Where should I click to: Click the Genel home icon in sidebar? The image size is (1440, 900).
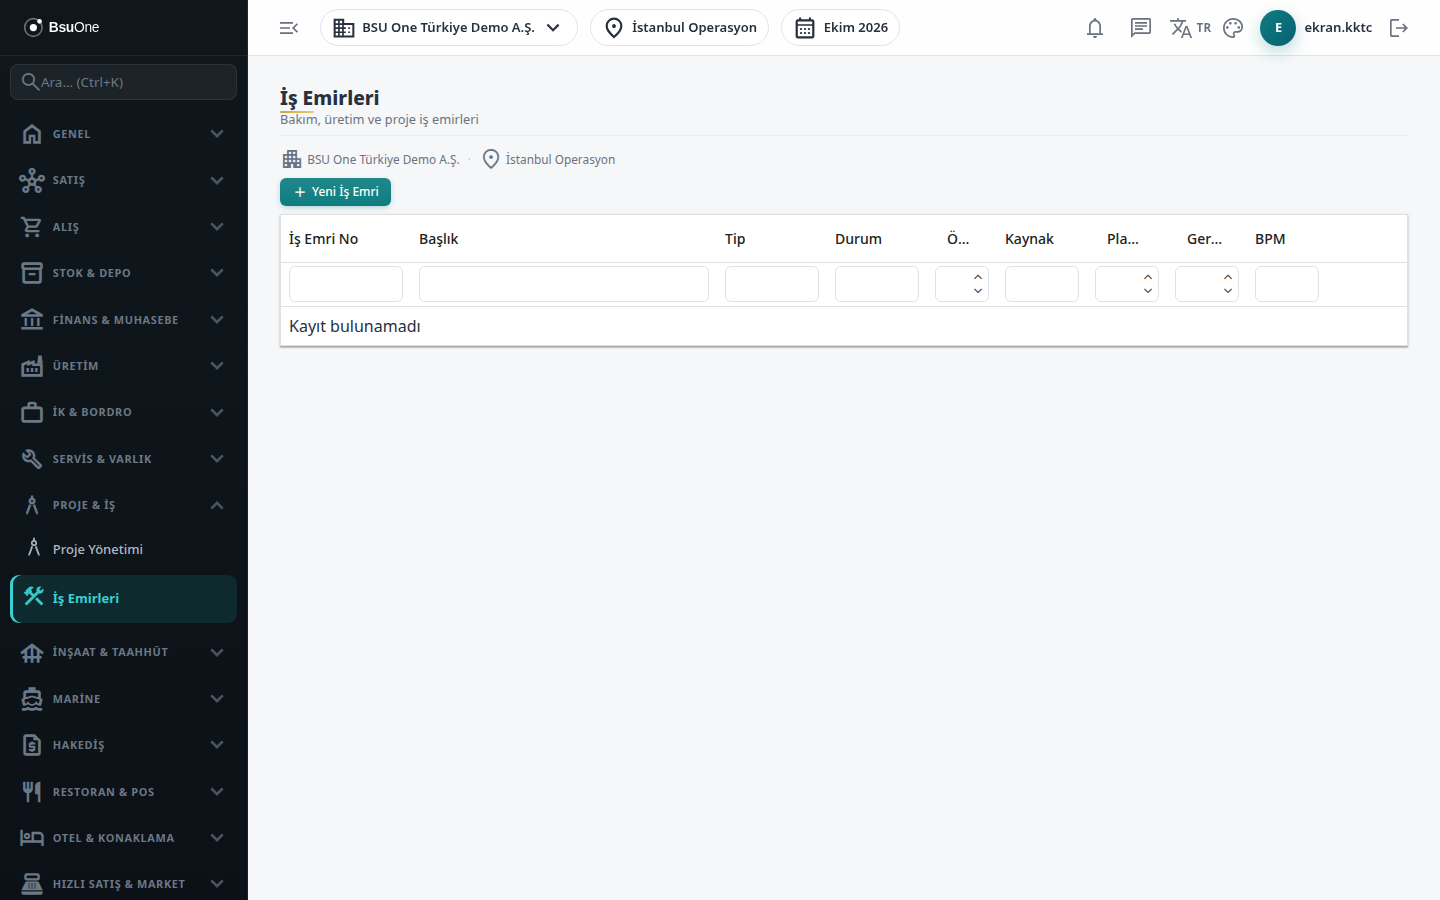(32, 134)
